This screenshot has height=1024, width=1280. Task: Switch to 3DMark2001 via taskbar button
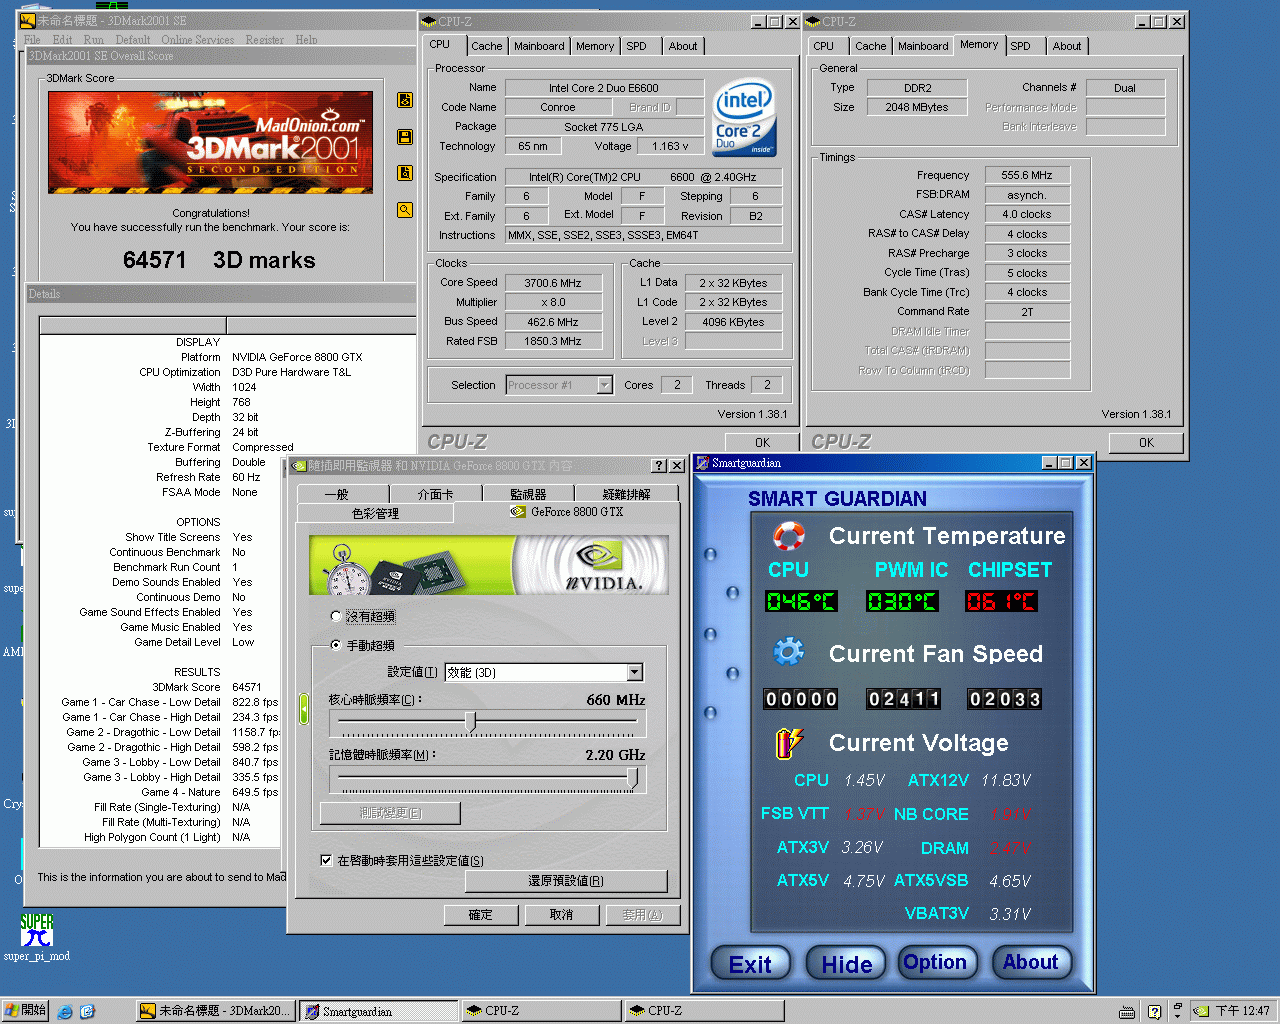click(216, 1012)
